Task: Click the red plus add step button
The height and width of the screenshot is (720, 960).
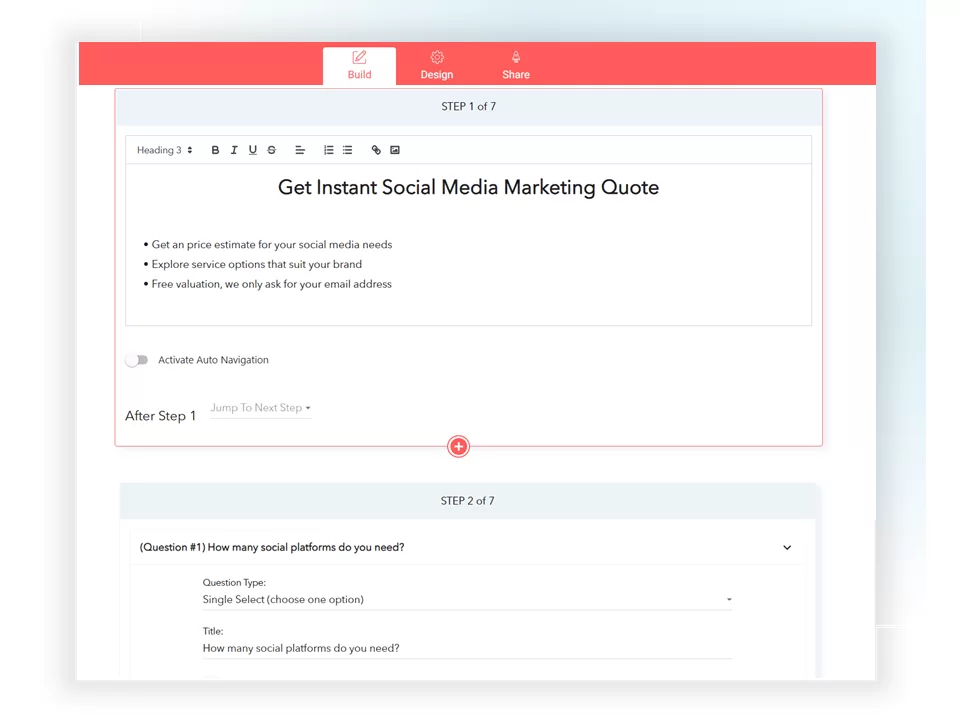Action: tap(458, 447)
